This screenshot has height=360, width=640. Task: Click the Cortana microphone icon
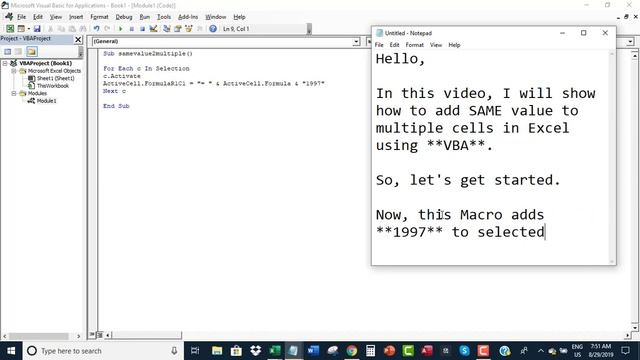pyautogui.click(x=174, y=351)
